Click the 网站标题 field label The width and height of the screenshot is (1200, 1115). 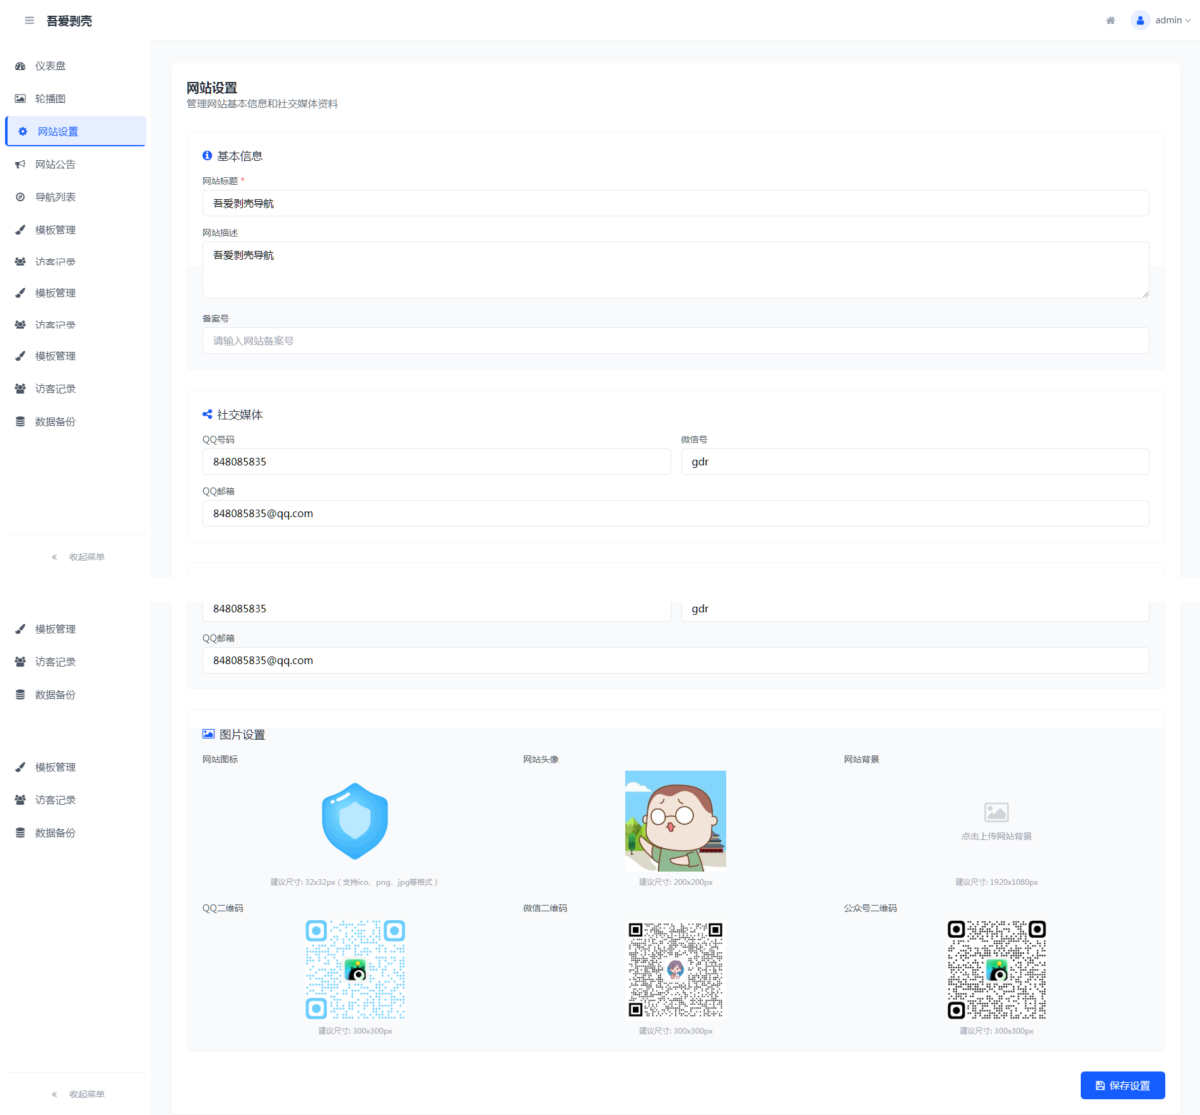pyautogui.click(x=220, y=181)
